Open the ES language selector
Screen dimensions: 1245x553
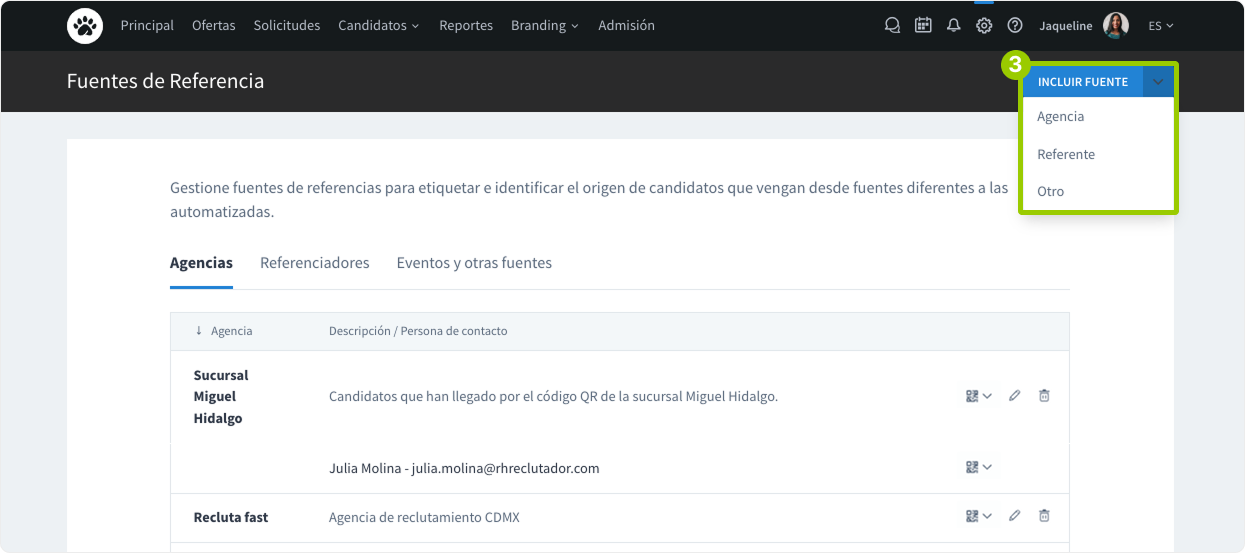[1160, 26]
